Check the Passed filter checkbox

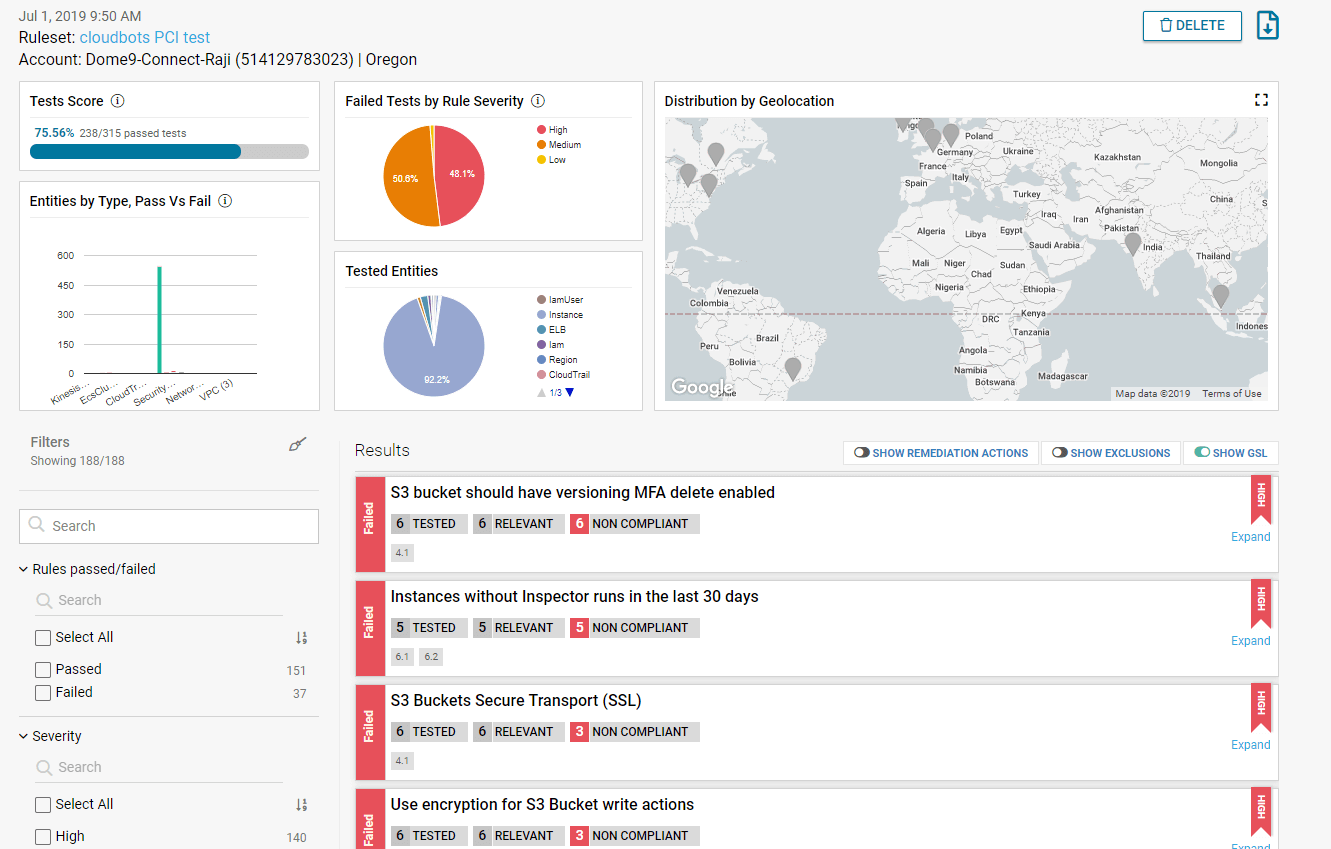[x=43, y=670]
